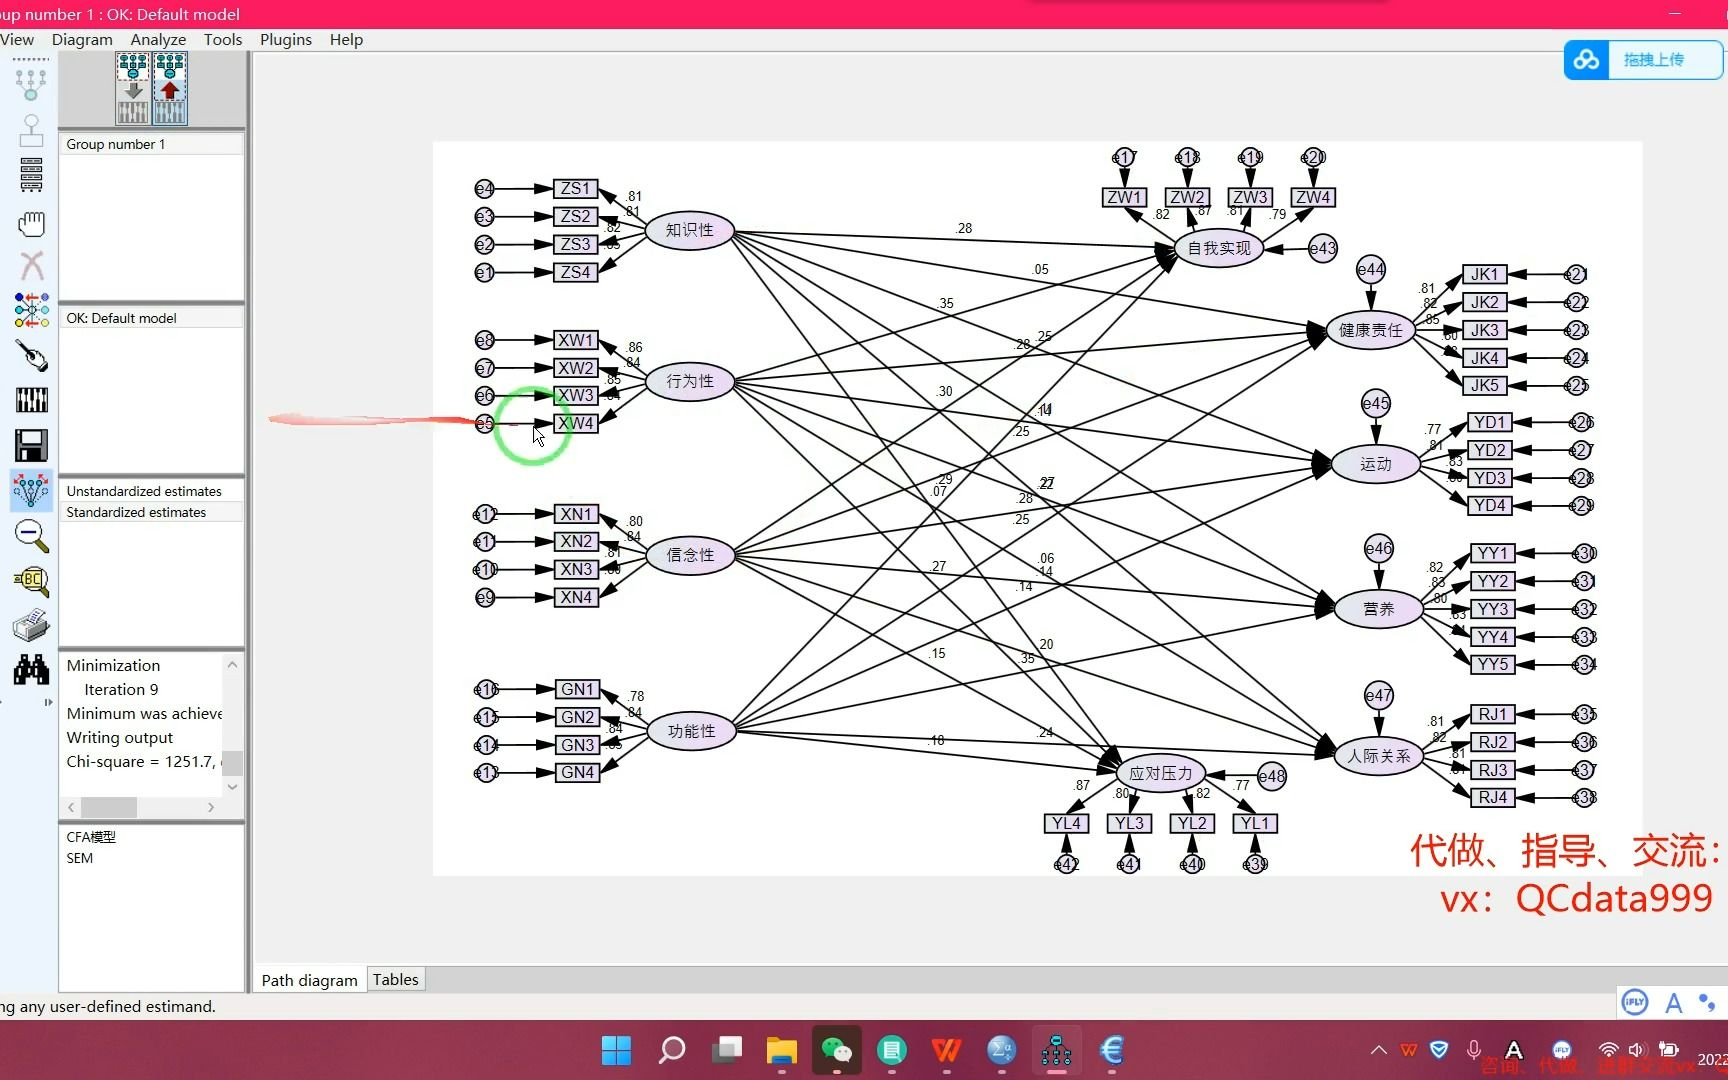Open WeChat from the taskbar
1728x1080 pixels.
click(836, 1050)
